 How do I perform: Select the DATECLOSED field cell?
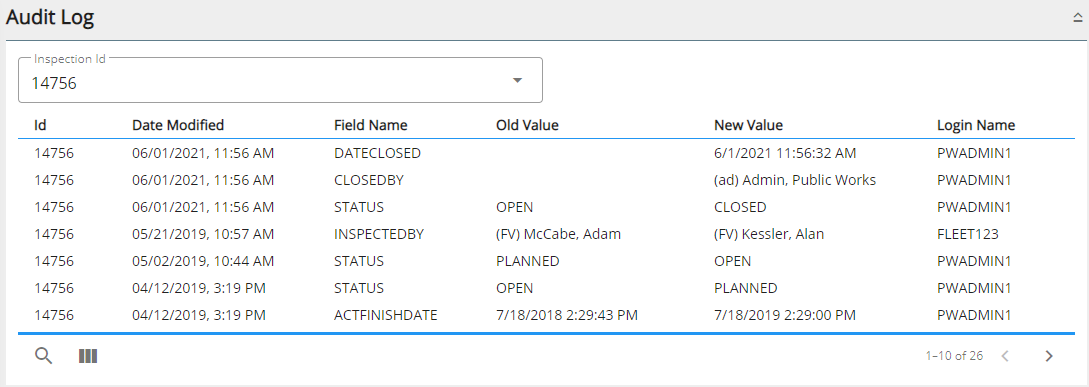[x=377, y=153]
